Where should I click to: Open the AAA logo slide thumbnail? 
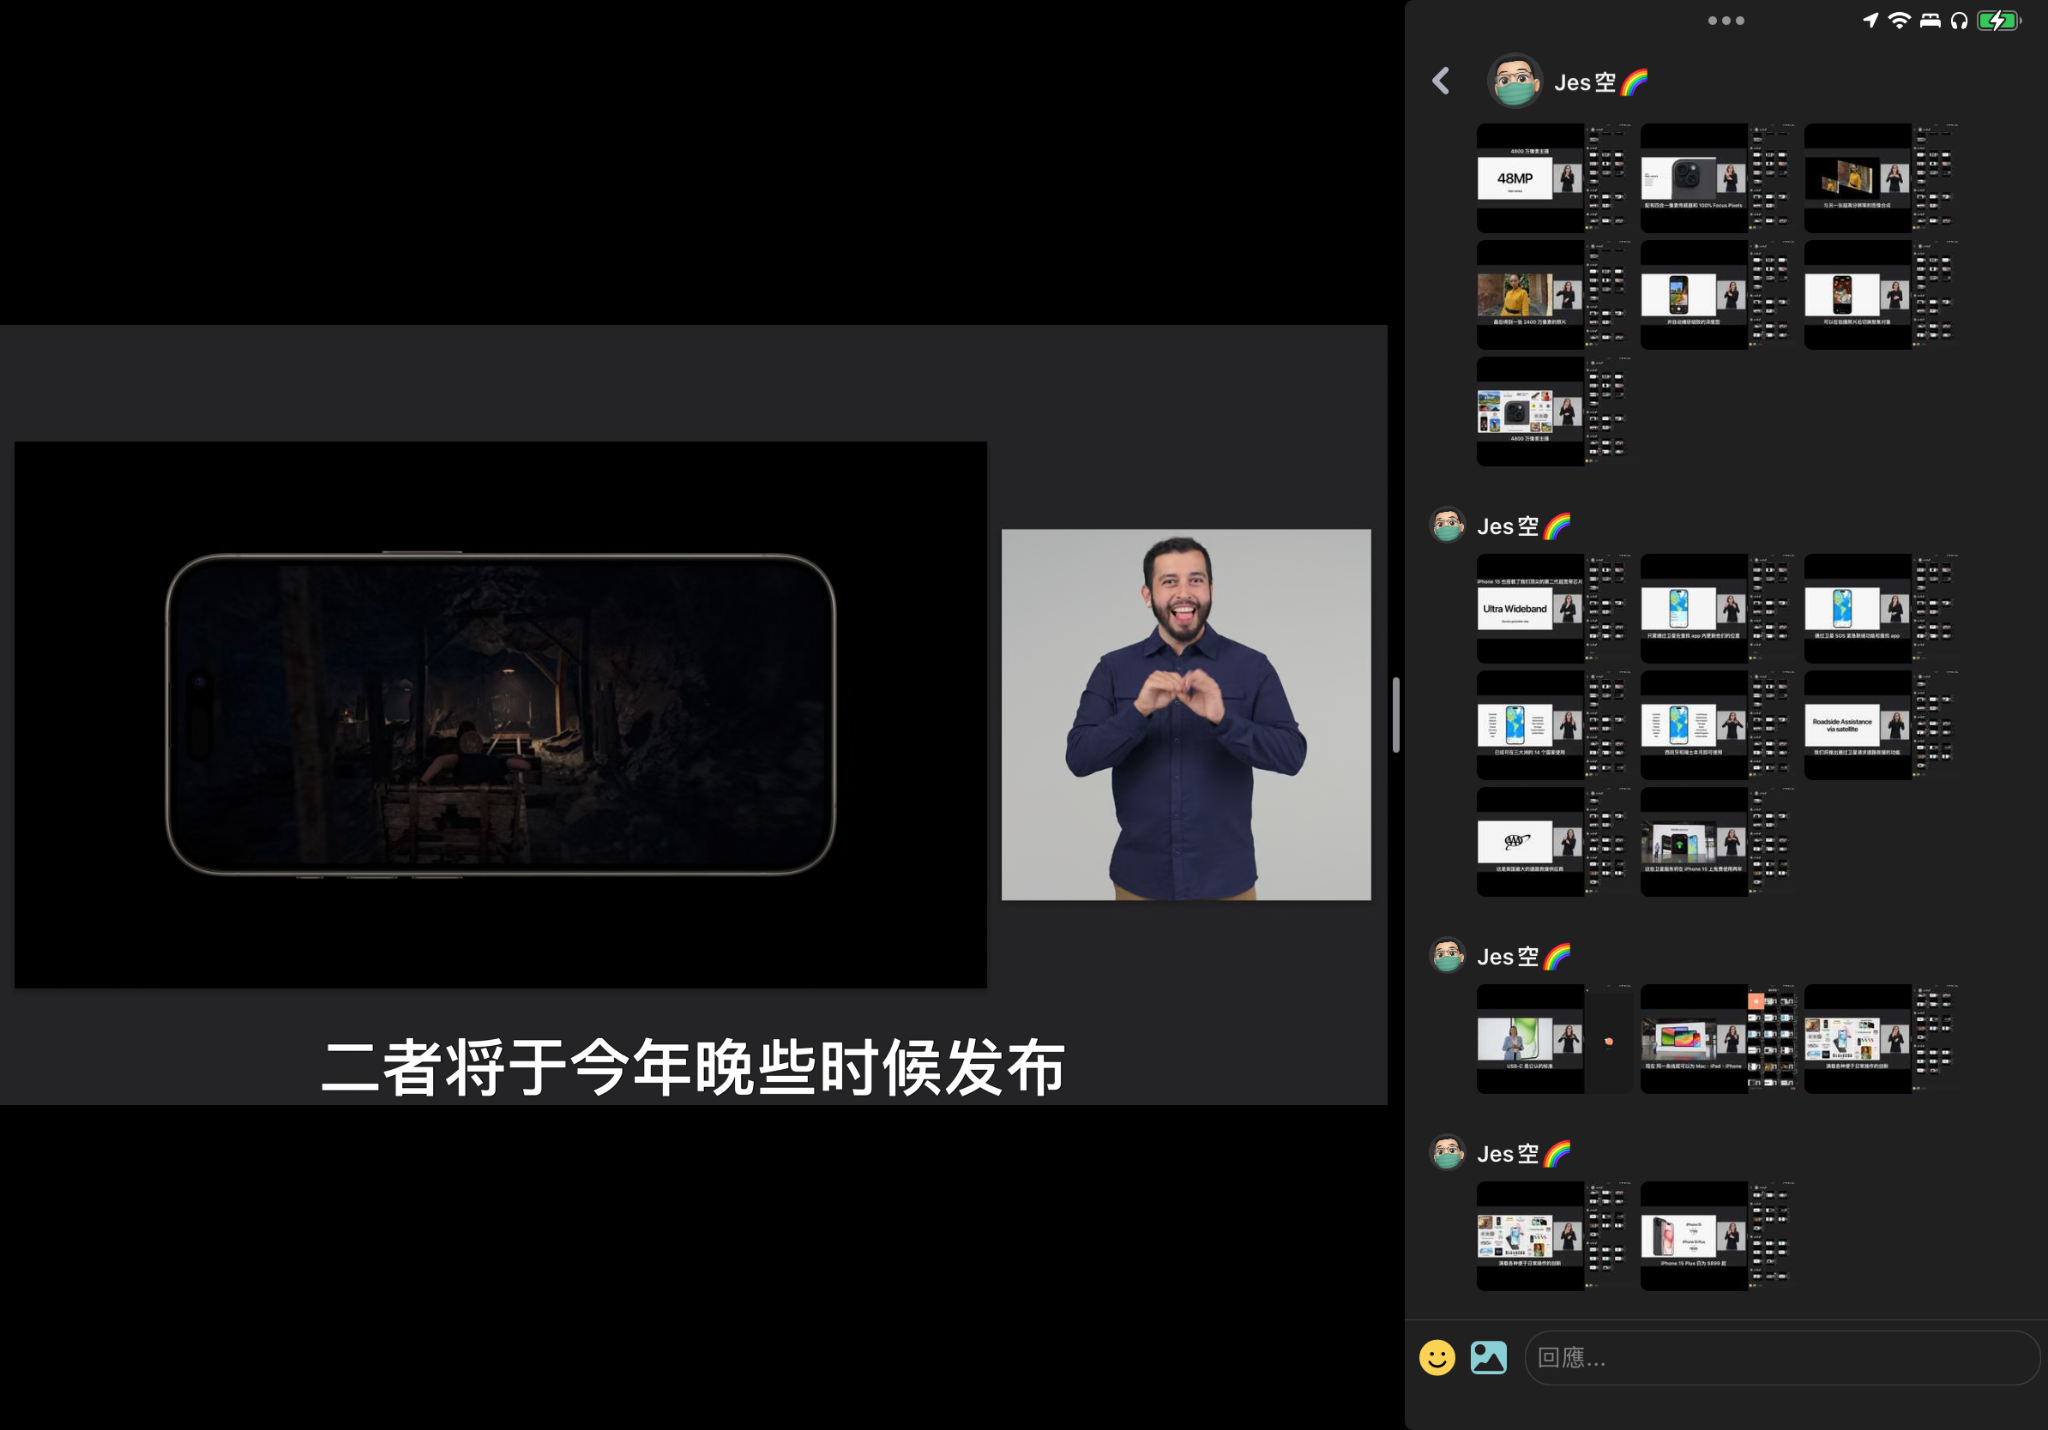click(x=1553, y=841)
